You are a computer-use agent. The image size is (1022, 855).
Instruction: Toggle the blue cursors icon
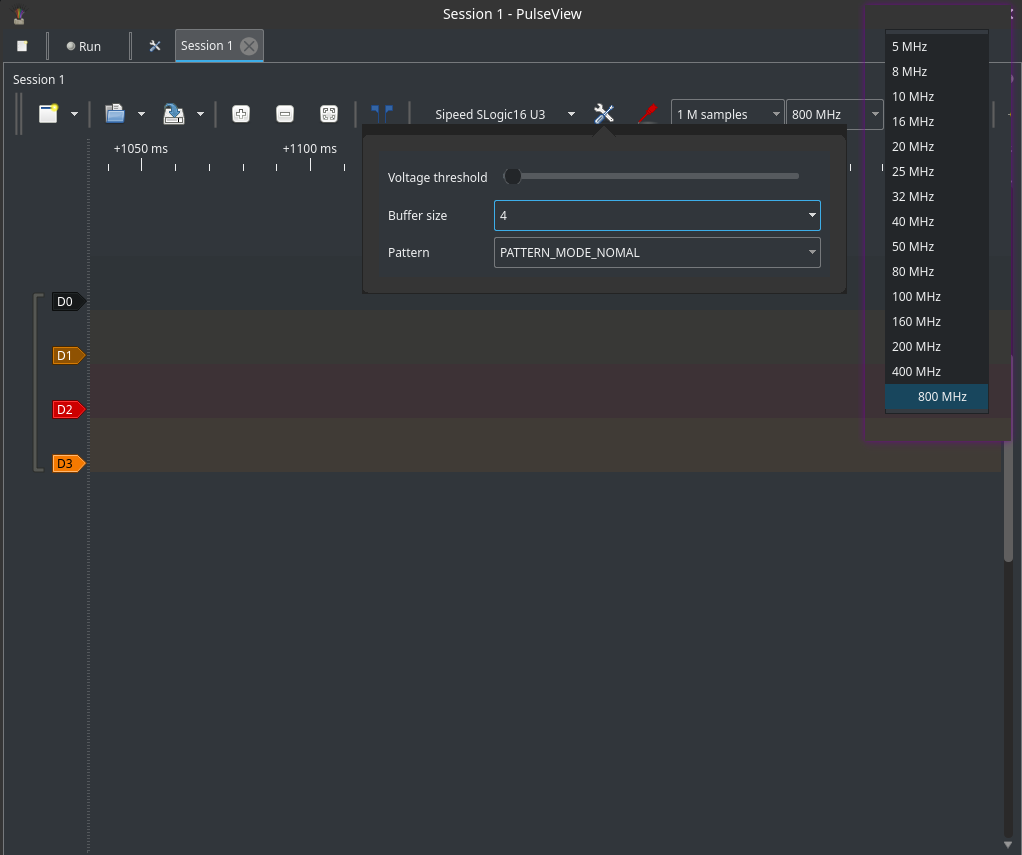(x=381, y=114)
